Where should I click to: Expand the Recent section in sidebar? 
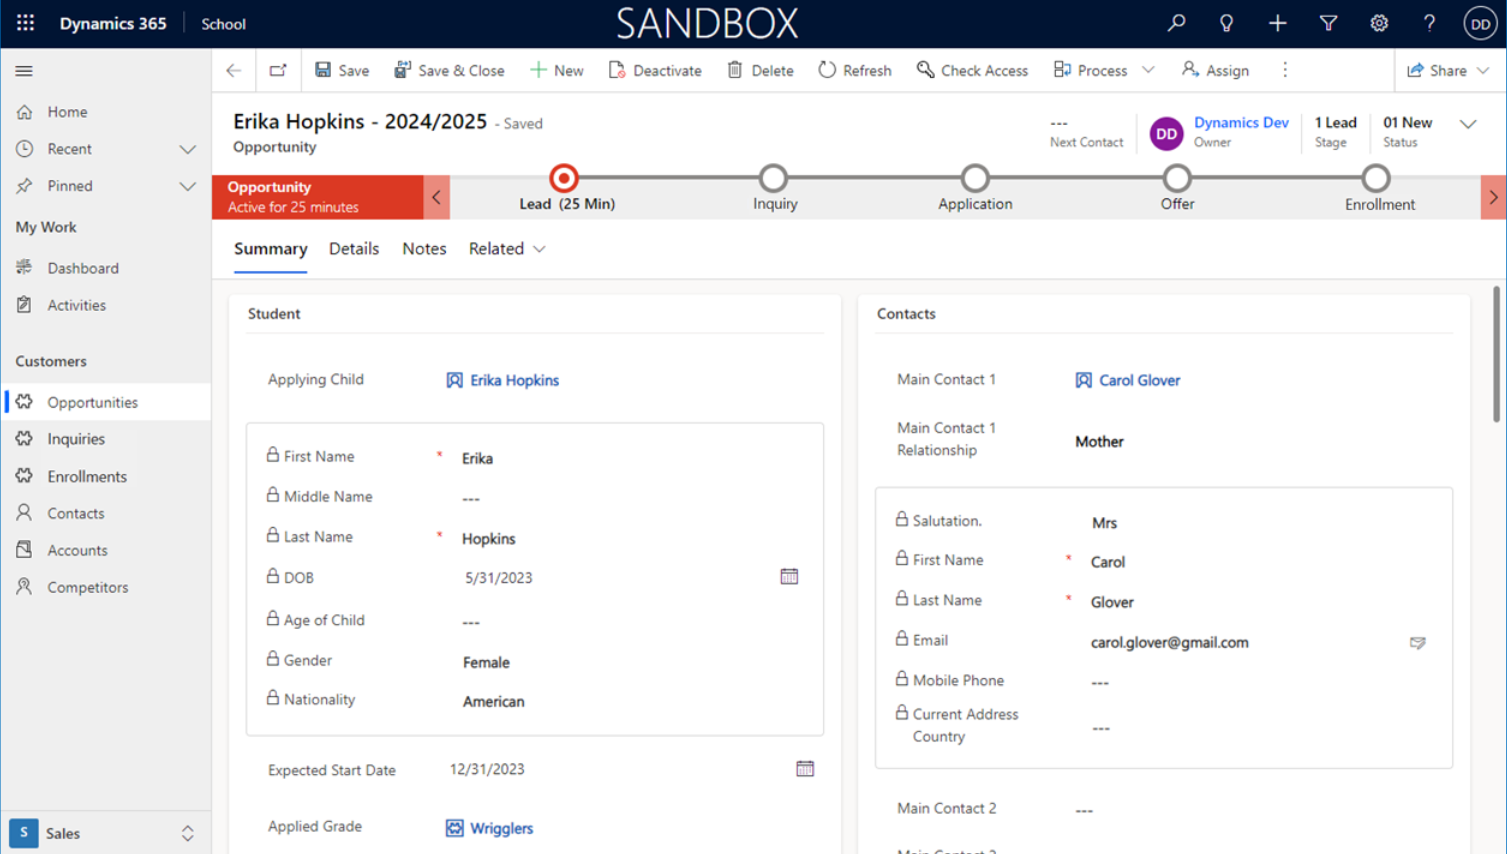(187, 149)
